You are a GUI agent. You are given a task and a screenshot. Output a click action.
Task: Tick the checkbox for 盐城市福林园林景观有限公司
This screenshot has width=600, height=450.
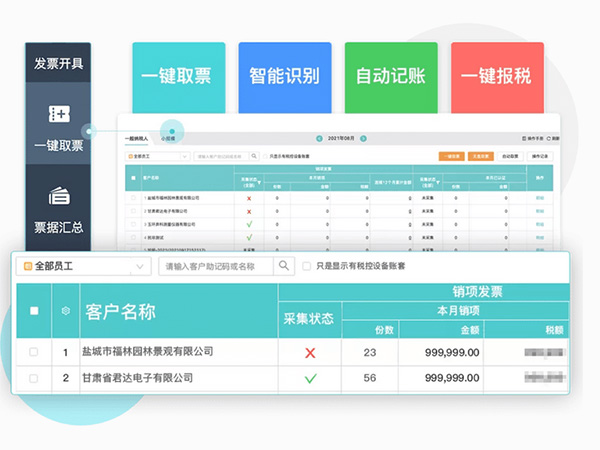34,352
